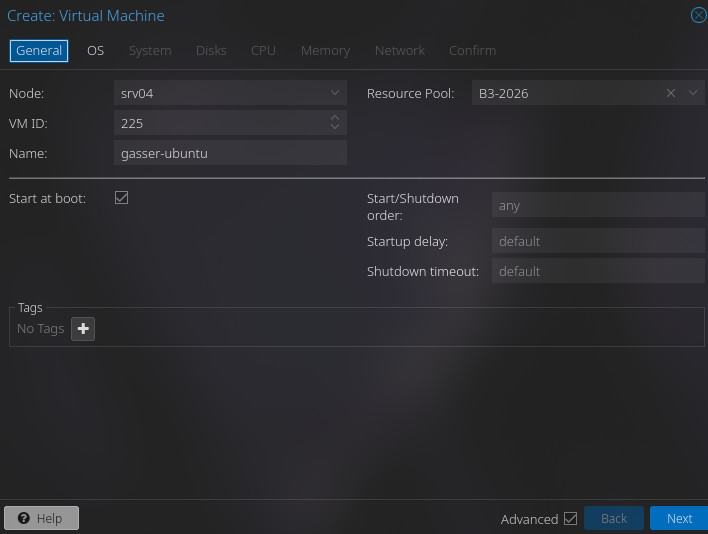Disable the Advanced options checkbox
The width and height of the screenshot is (708, 534).
tap(570, 518)
